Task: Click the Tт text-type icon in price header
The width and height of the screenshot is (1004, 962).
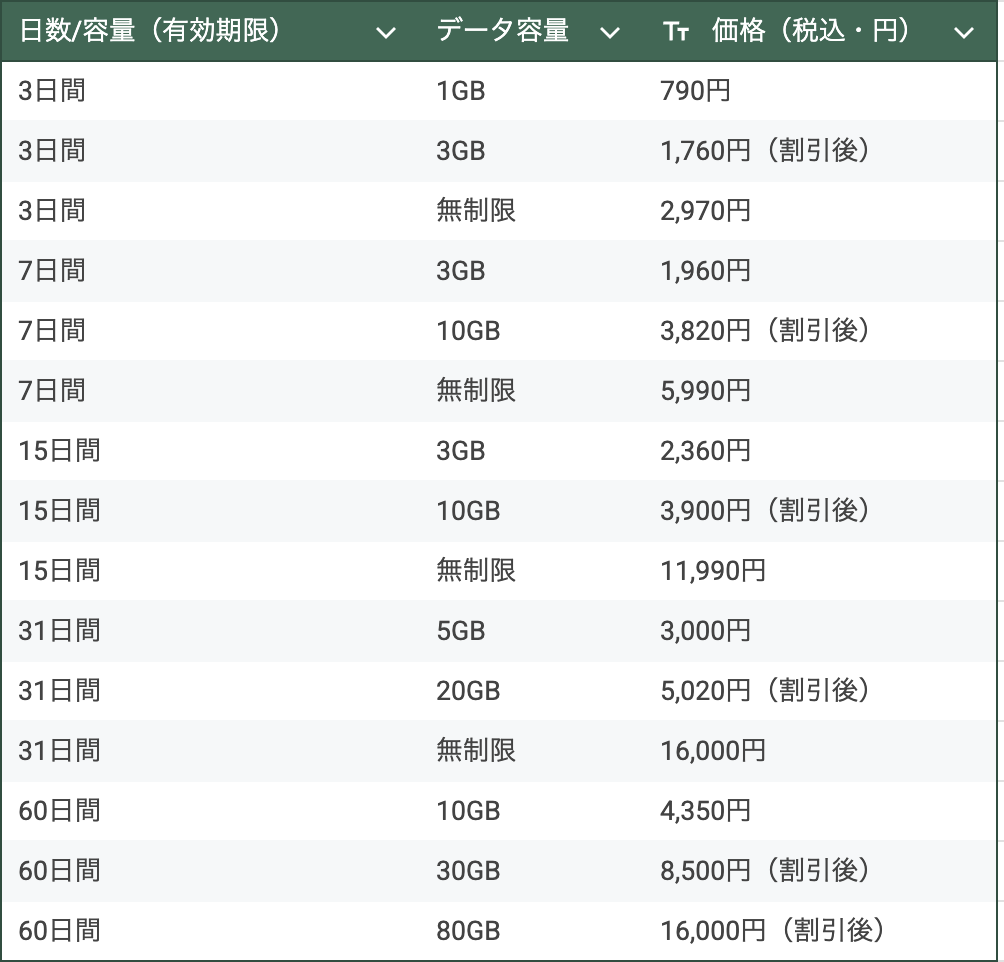Action: 676,32
